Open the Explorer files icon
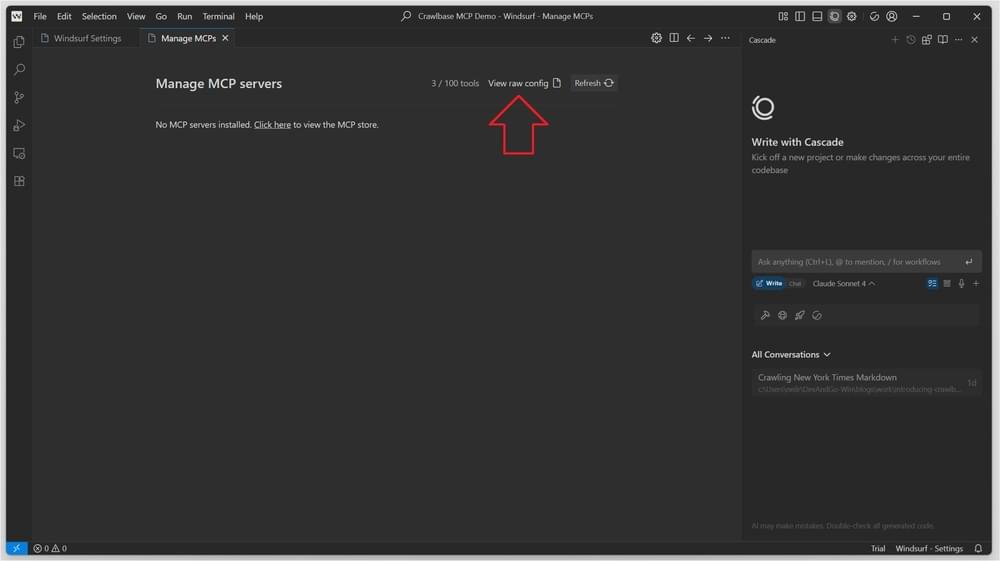 coord(19,42)
